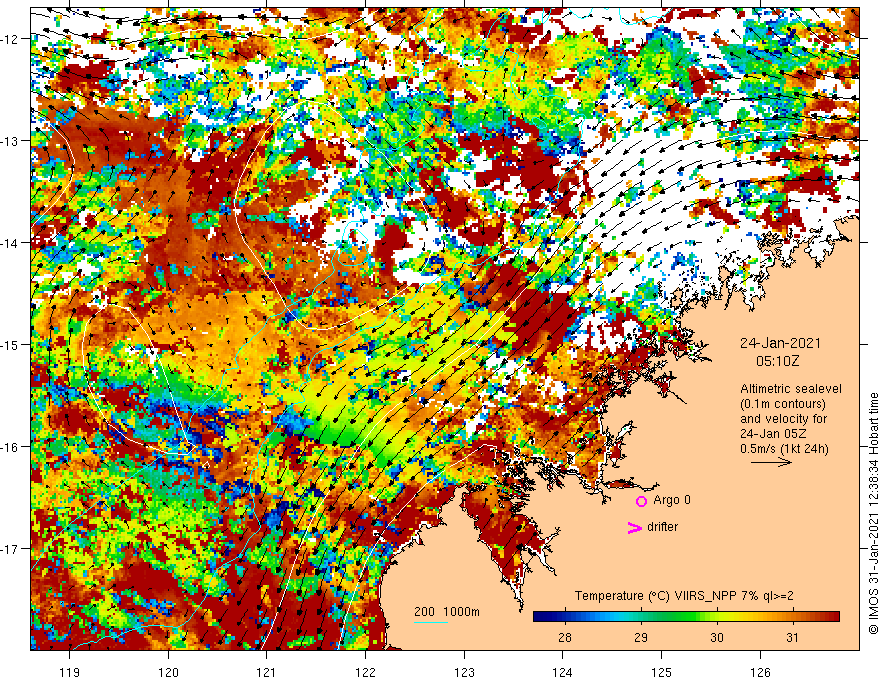Click the 0.5m/s velocity scale arrow
Image resolution: width=880 pixels, height=680 pixels.
tap(771, 462)
